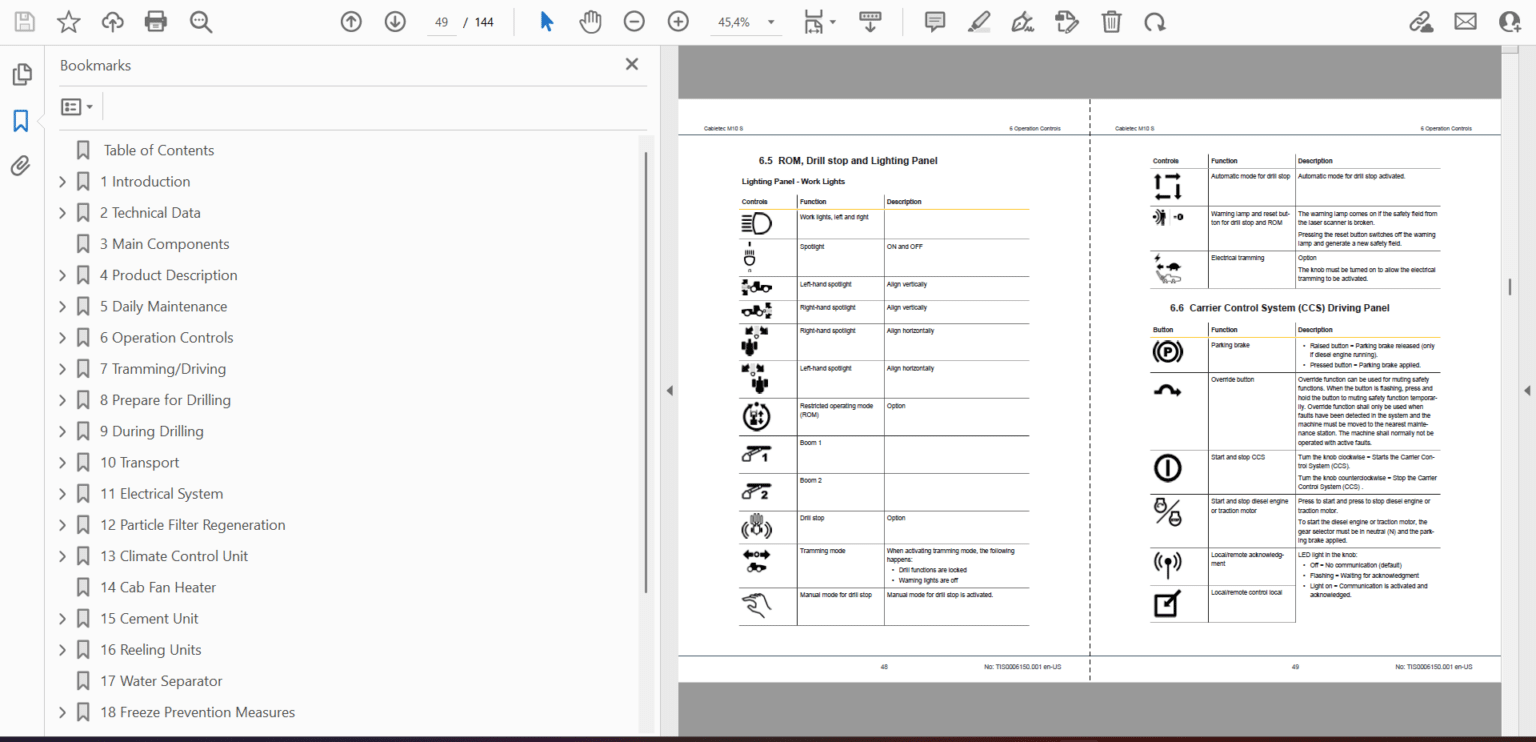Select the 'Table of Contents' bookmark
1536x742 pixels.
point(158,149)
